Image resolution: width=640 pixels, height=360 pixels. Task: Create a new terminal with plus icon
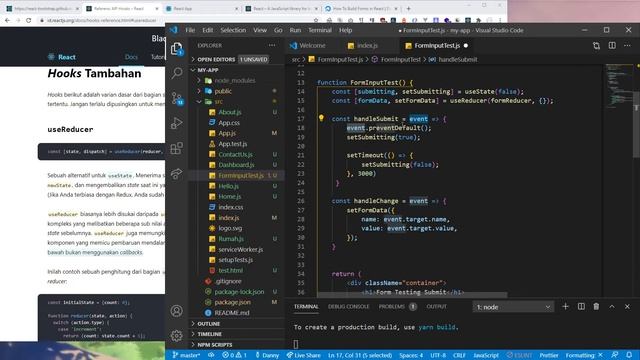click(x=565, y=307)
